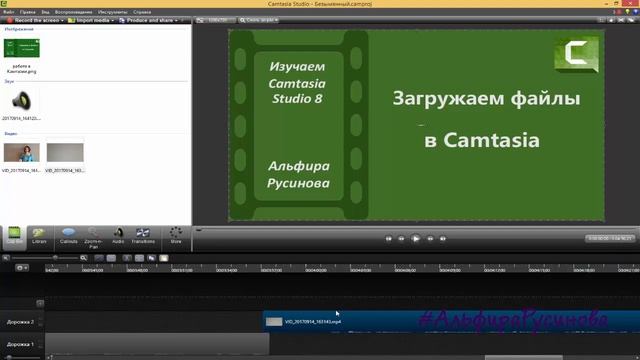Click the blue icon right of the light bulb

click(636, 12)
